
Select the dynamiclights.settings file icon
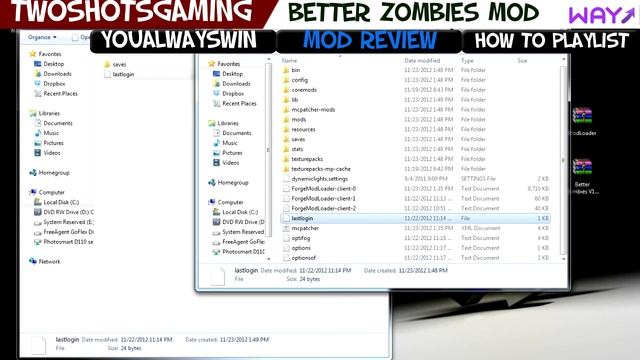pos(286,179)
